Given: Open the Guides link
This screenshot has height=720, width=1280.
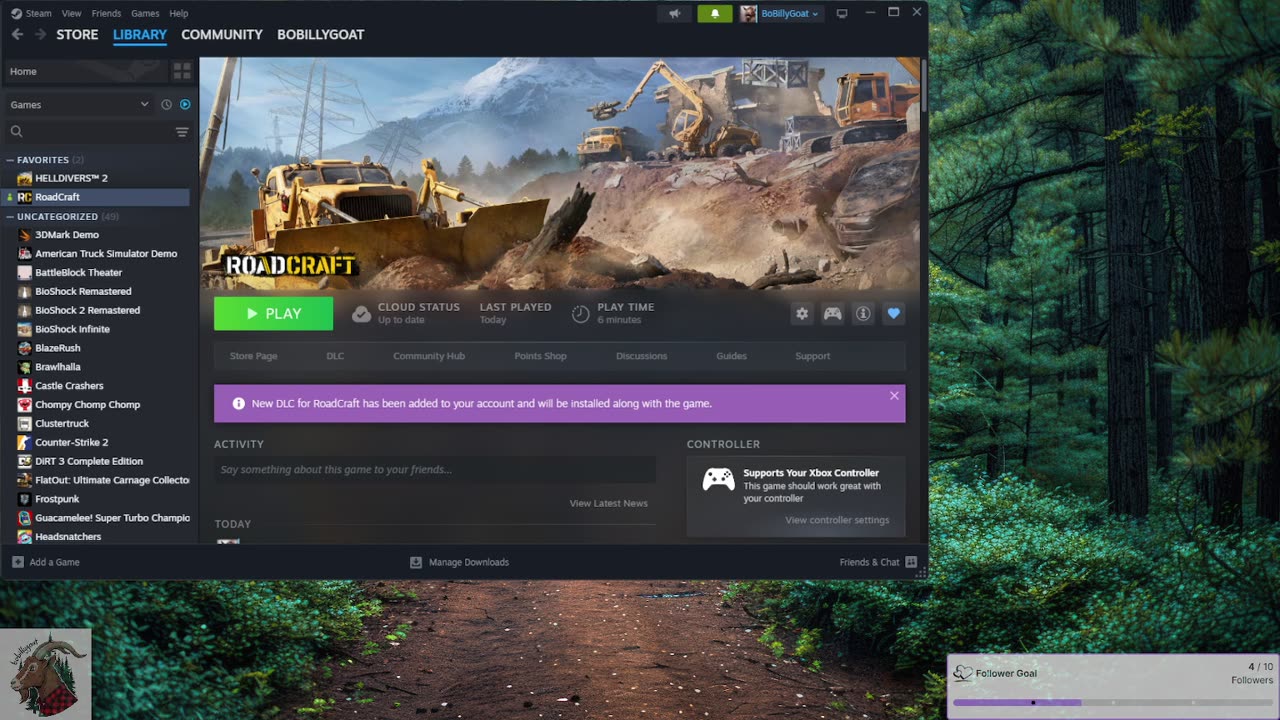Looking at the screenshot, I should (x=731, y=356).
